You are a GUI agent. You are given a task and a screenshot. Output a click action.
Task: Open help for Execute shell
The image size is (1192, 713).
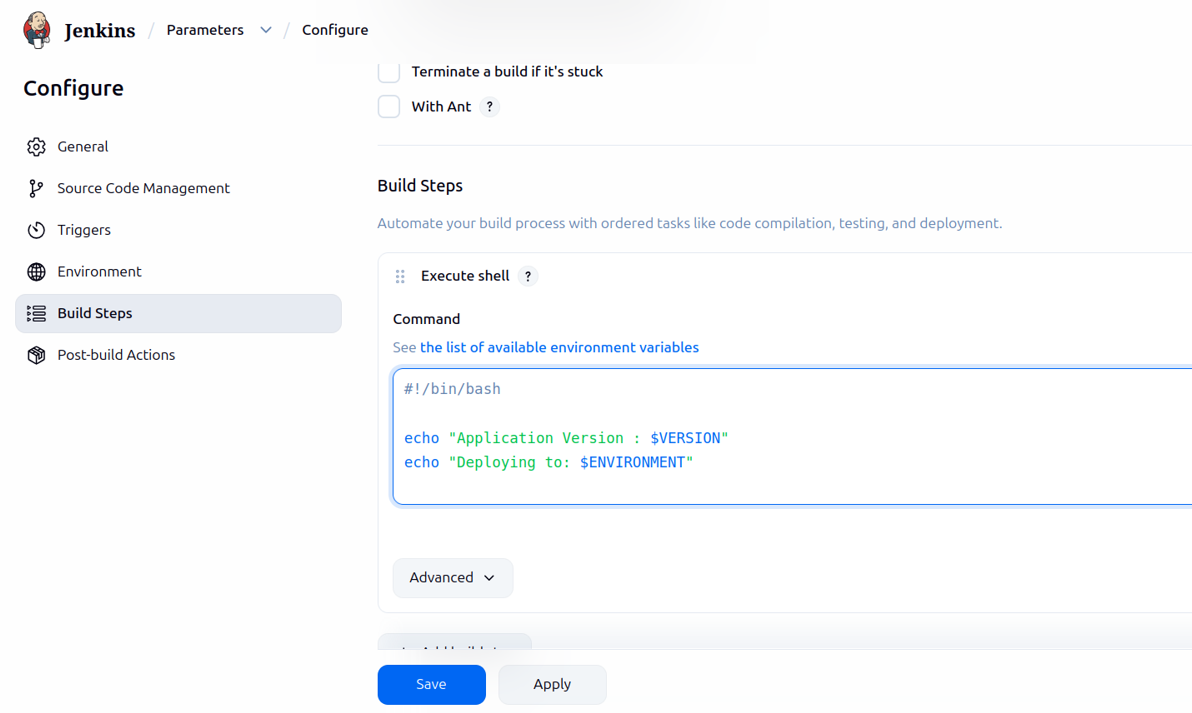click(x=528, y=276)
